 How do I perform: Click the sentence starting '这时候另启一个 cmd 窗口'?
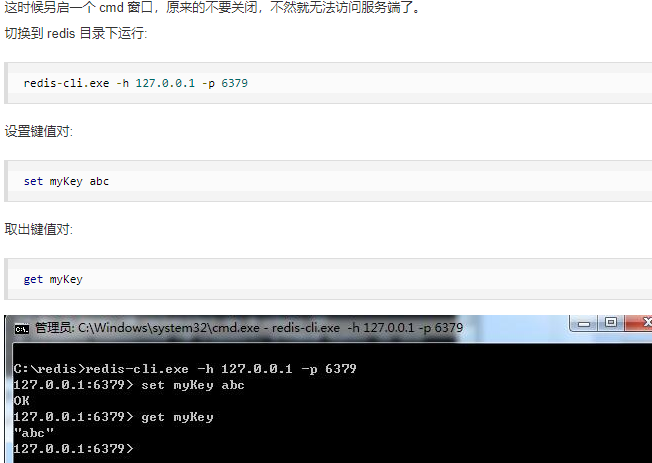click(x=213, y=7)
